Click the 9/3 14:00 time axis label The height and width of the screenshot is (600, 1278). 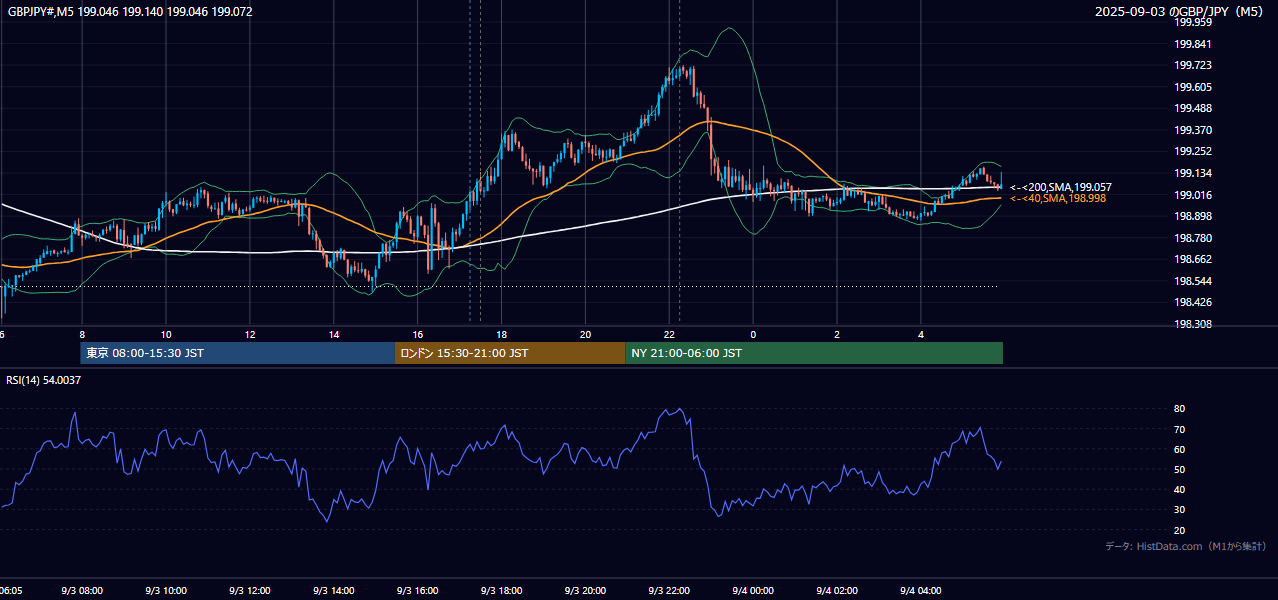click(x=334, y=591)
